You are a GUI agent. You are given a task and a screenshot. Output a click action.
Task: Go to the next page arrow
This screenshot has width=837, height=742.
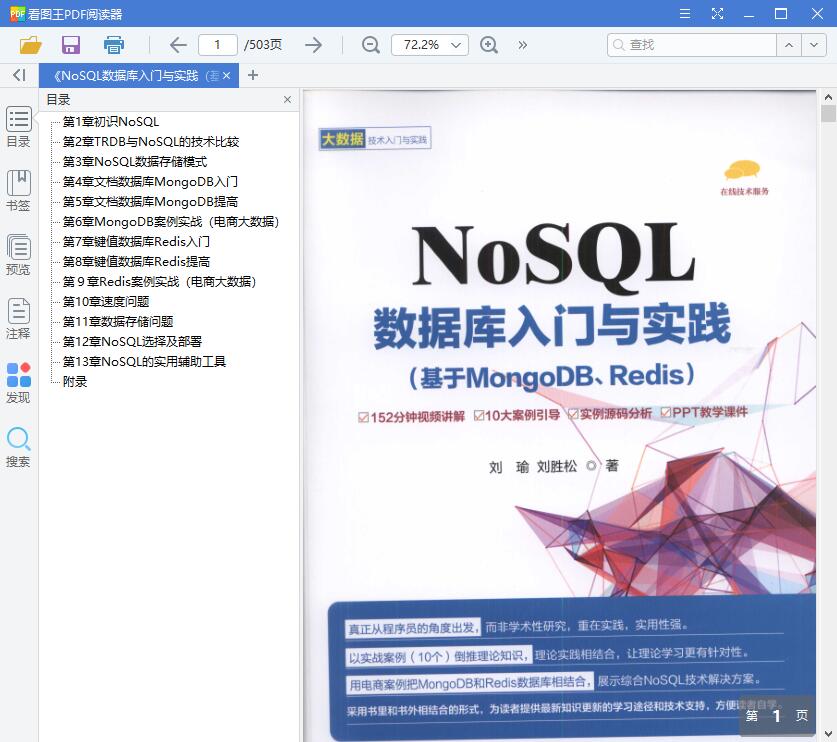(313, 45)
